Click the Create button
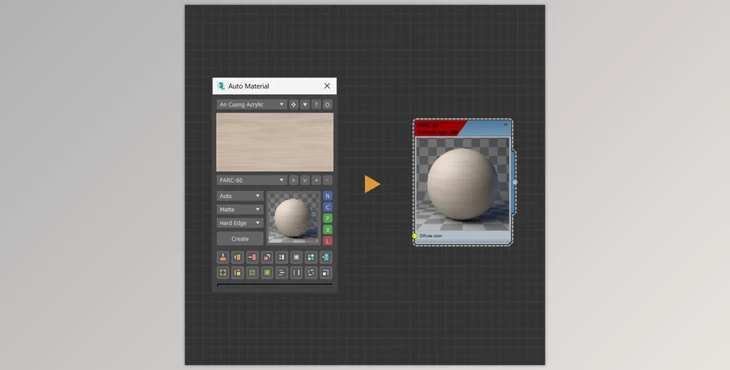This screenshot has width=730, height=370. pos(240,239)
